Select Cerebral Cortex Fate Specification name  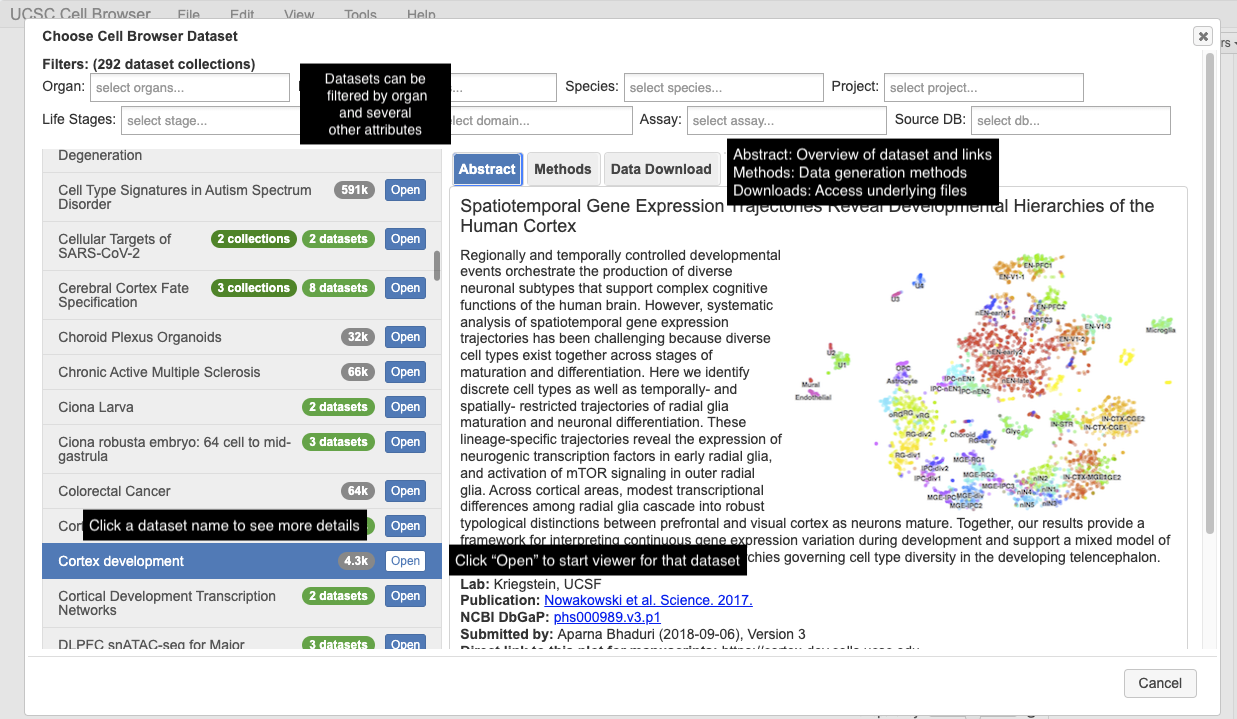(x=124, y=295)
